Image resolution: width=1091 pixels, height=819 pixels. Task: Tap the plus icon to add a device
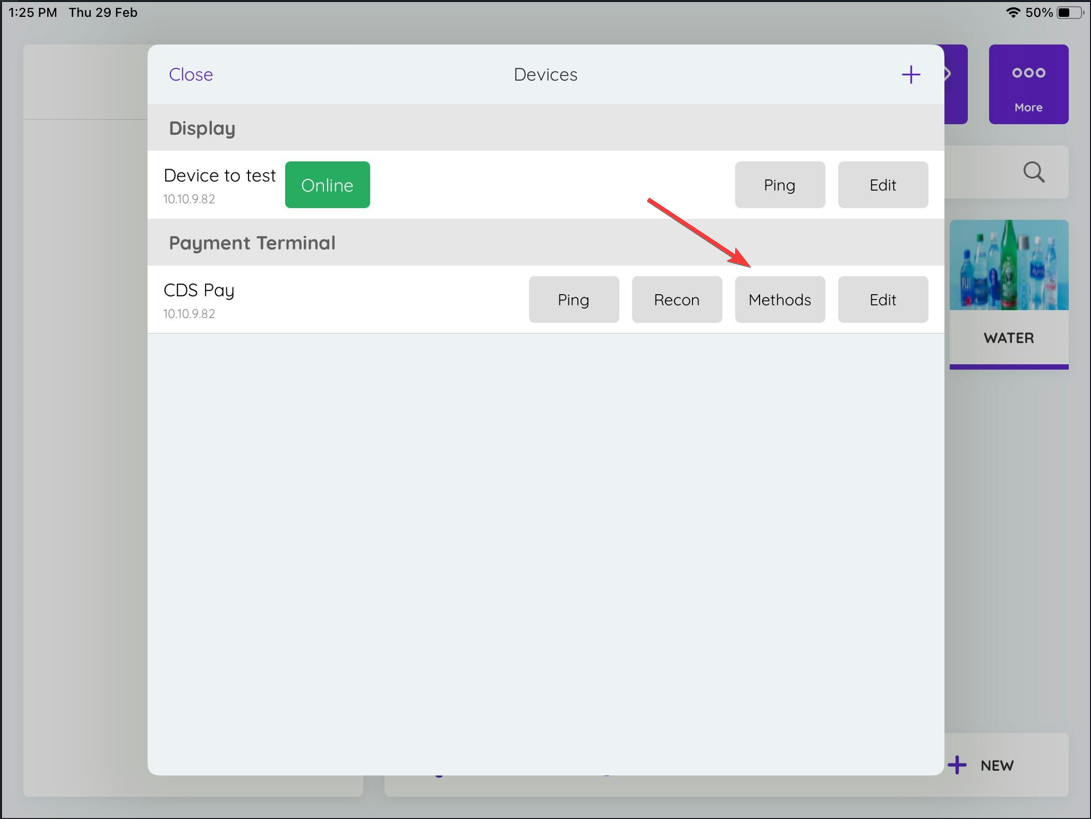[x=911, y=74]
